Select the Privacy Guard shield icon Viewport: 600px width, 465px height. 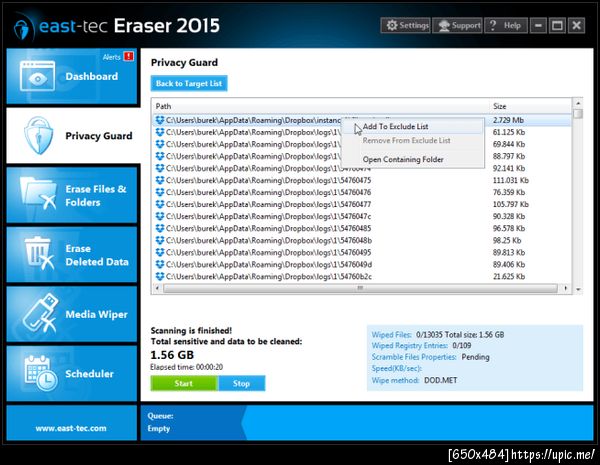[x=39, y=136]
